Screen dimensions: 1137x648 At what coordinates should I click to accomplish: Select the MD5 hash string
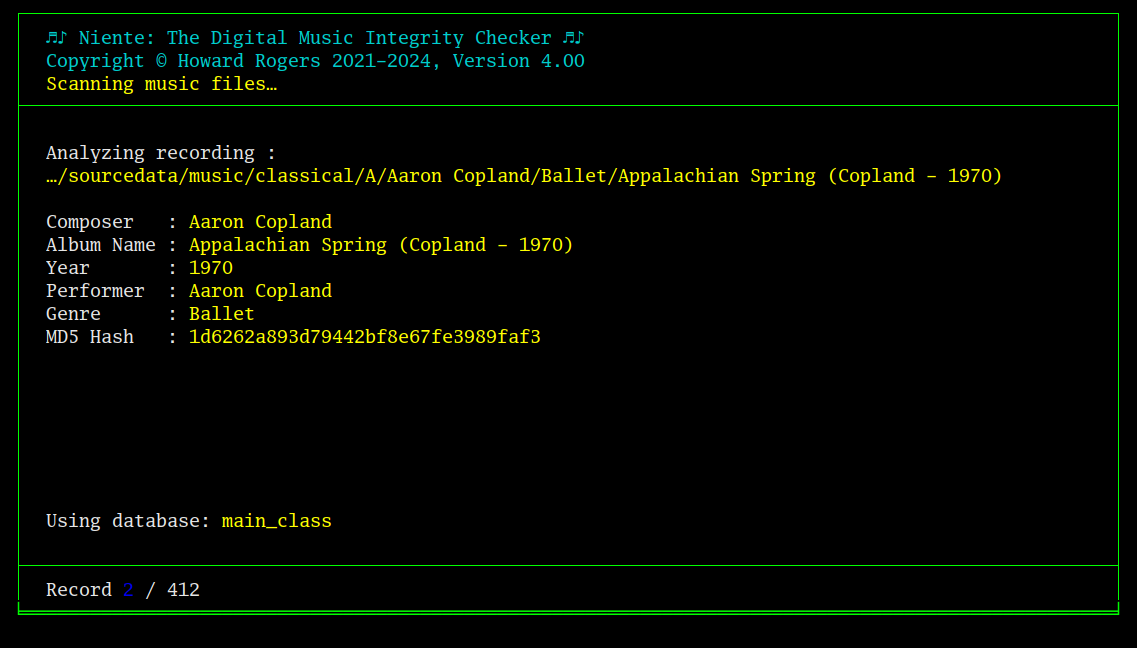(365, 337)
